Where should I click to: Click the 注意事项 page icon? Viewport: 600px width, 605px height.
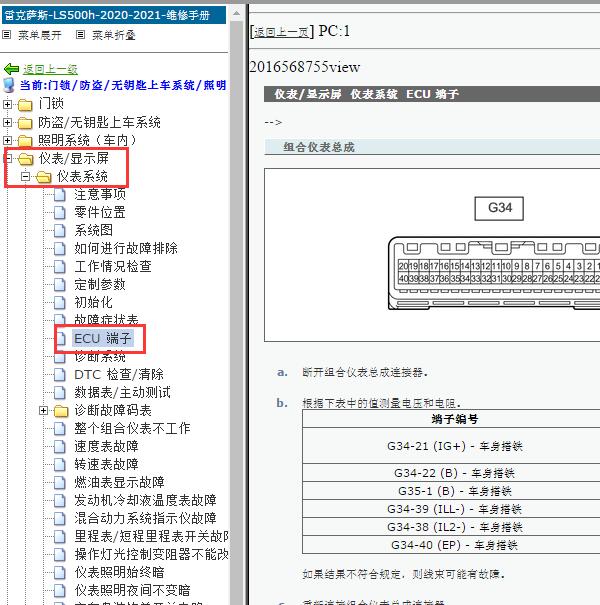coord(60,195)
